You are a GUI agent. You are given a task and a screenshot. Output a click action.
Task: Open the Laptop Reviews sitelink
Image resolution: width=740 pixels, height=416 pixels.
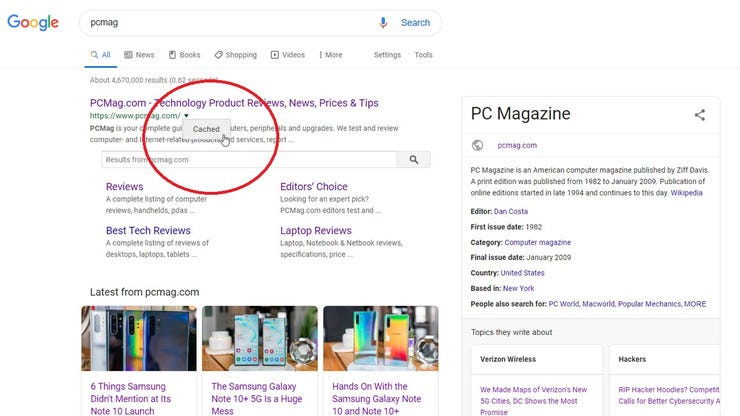[x=316, y=230]
